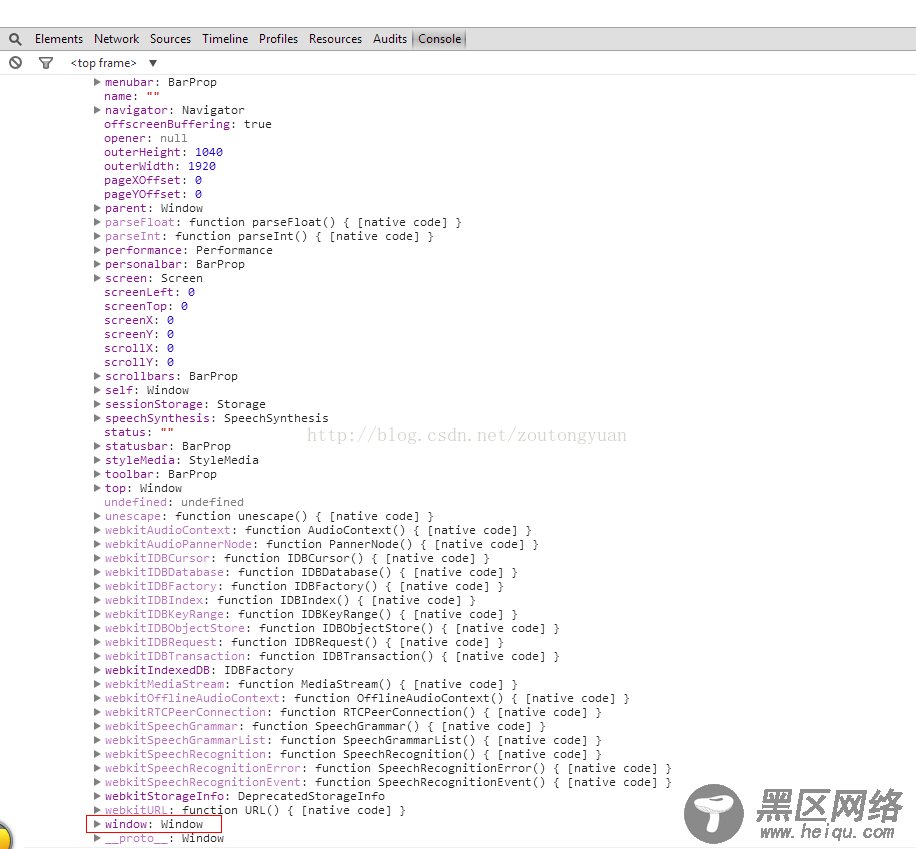916x849 pixels.
Task: Click the status: "" line
Action: click(139, 432)
